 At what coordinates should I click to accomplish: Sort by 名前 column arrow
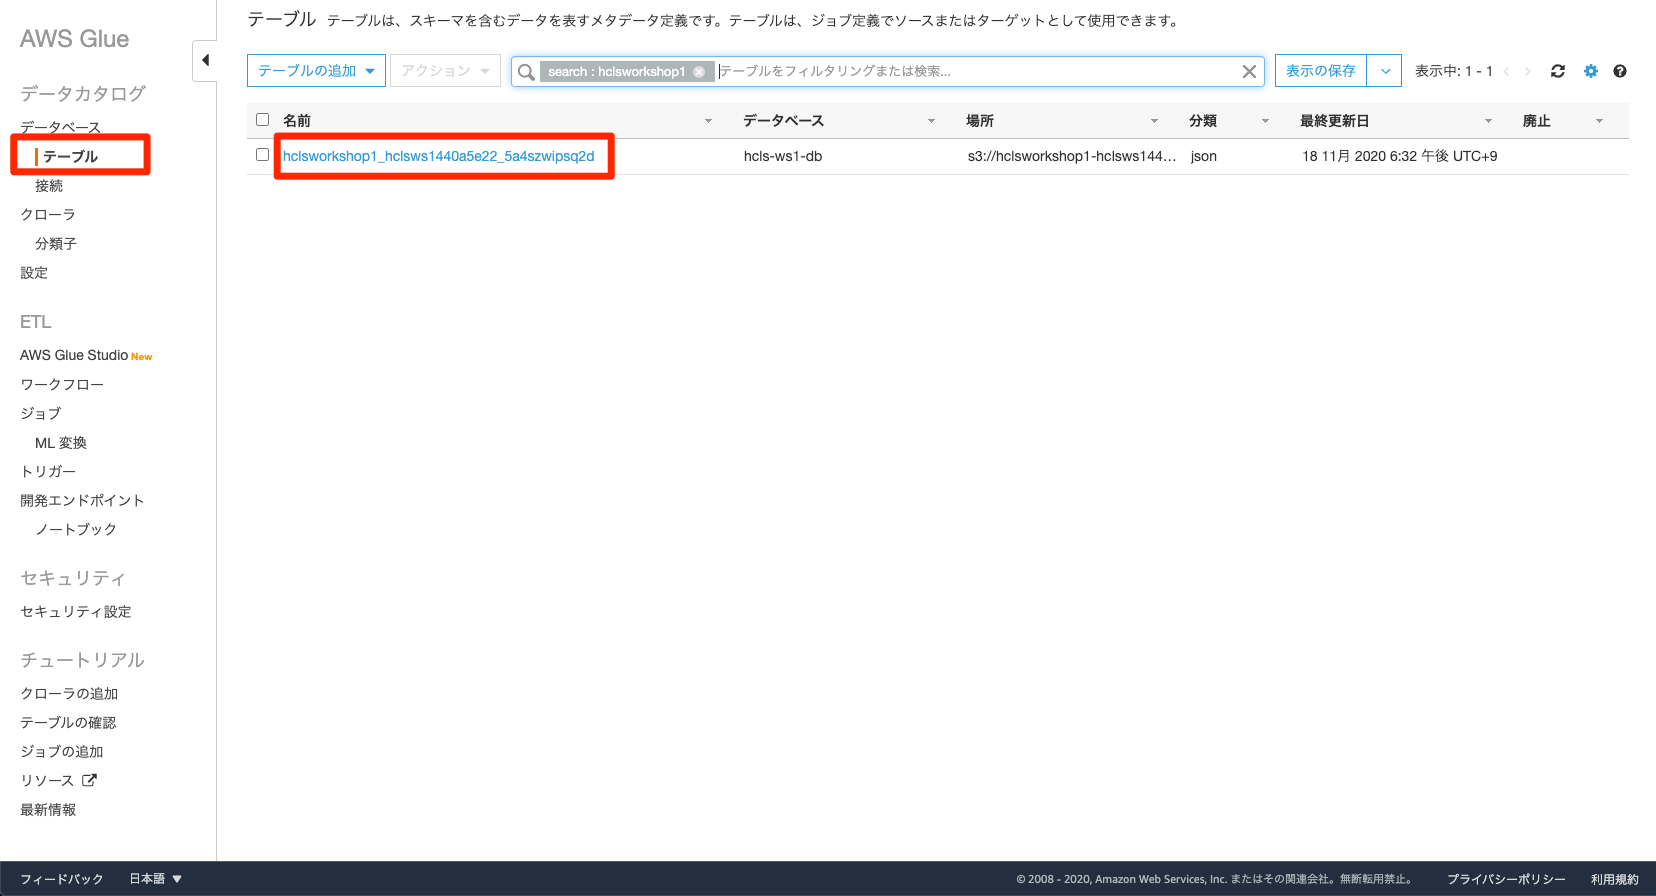coord(708,121)
